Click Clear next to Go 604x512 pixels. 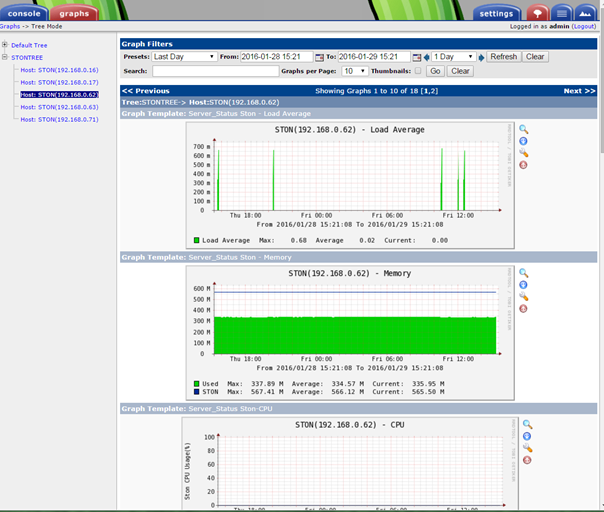(460, 71)
